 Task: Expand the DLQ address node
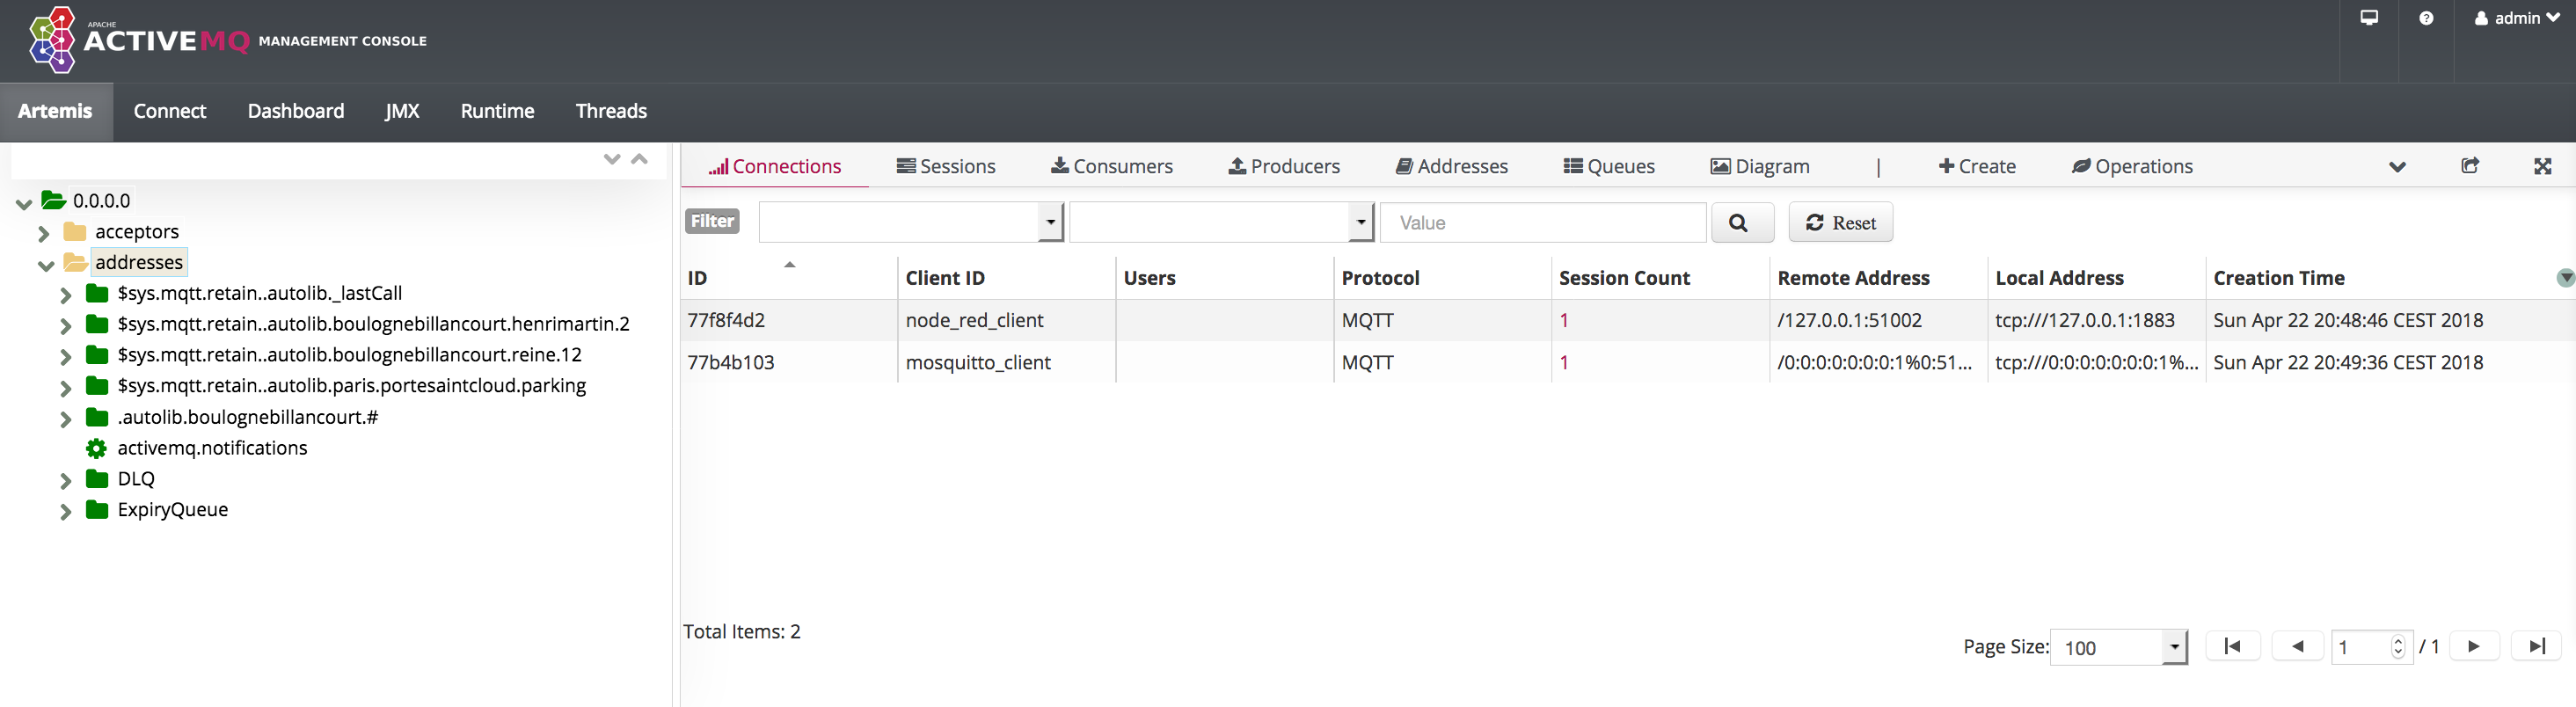pos(66,481)
